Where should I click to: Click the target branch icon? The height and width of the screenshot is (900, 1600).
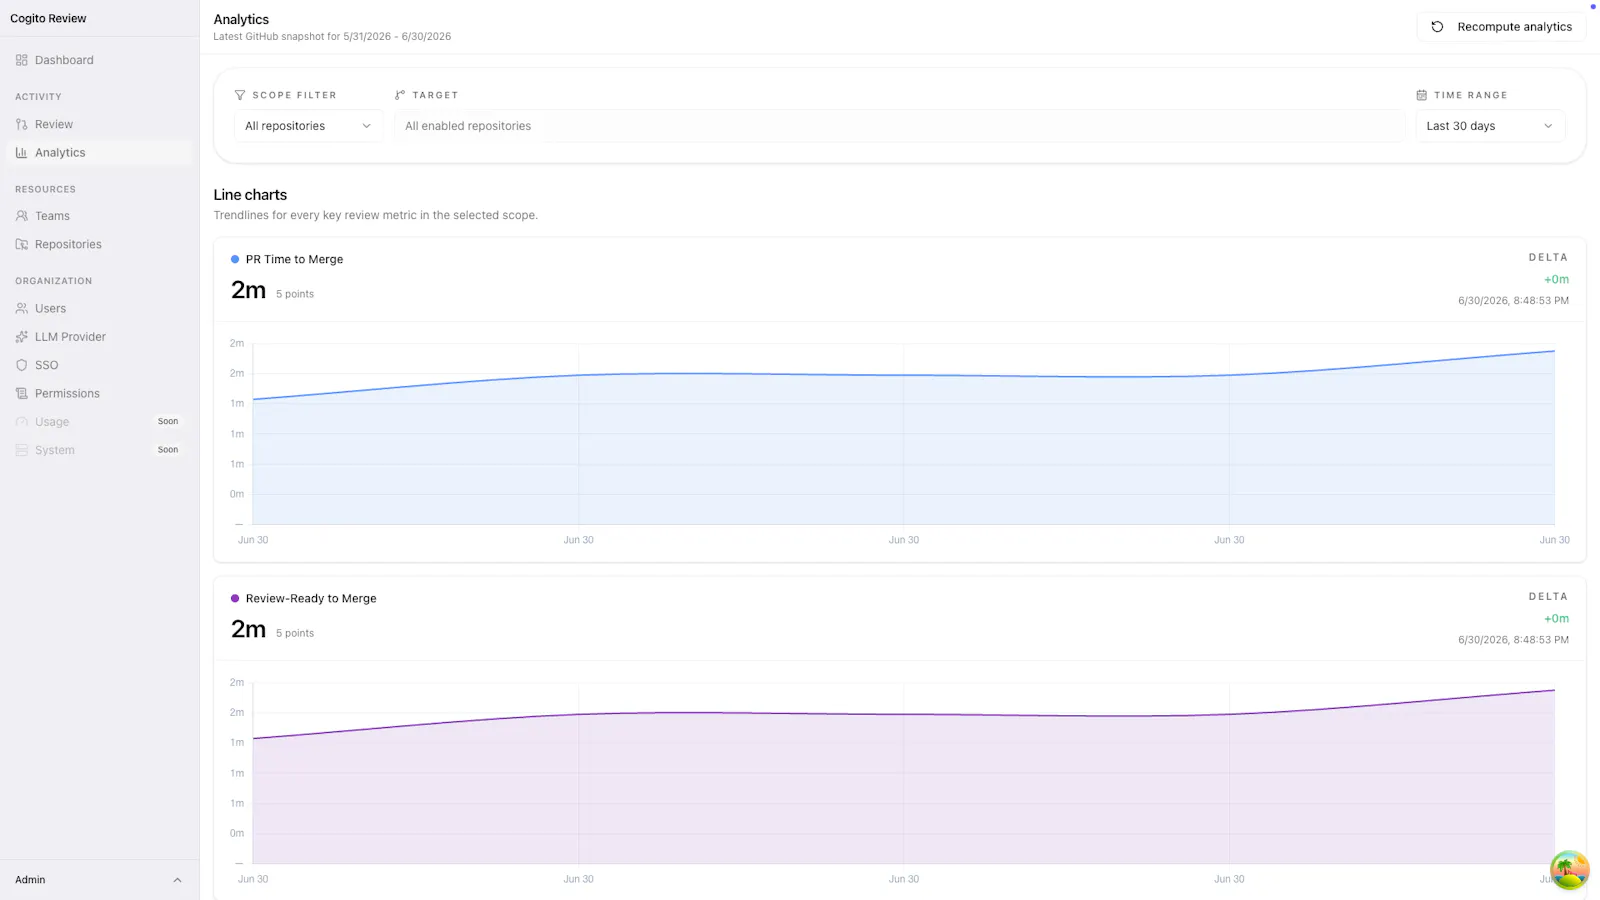pyautogui.click(x=400, y=95)
